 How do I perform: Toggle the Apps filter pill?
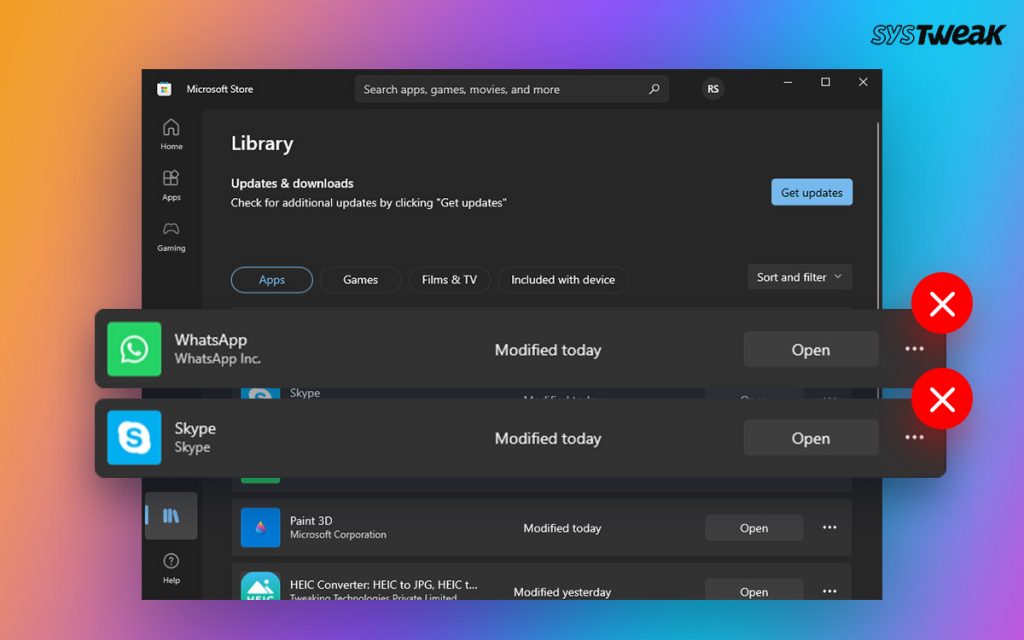(x=271, y=280)
